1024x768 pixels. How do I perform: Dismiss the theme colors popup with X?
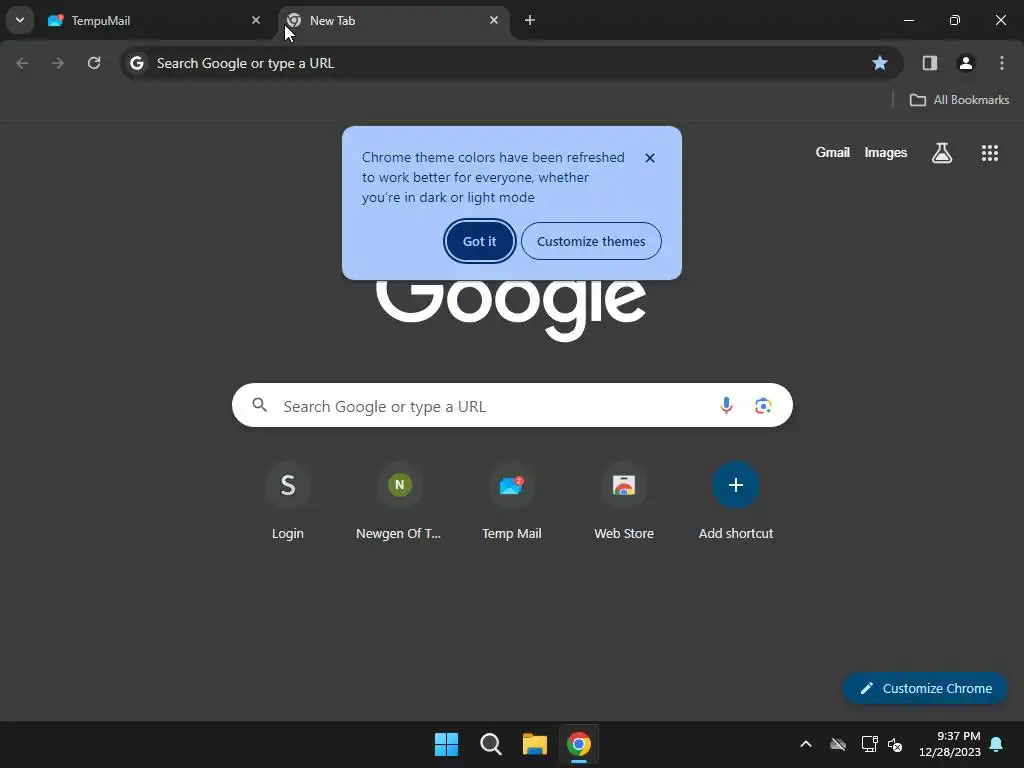(x=650, y=158)
